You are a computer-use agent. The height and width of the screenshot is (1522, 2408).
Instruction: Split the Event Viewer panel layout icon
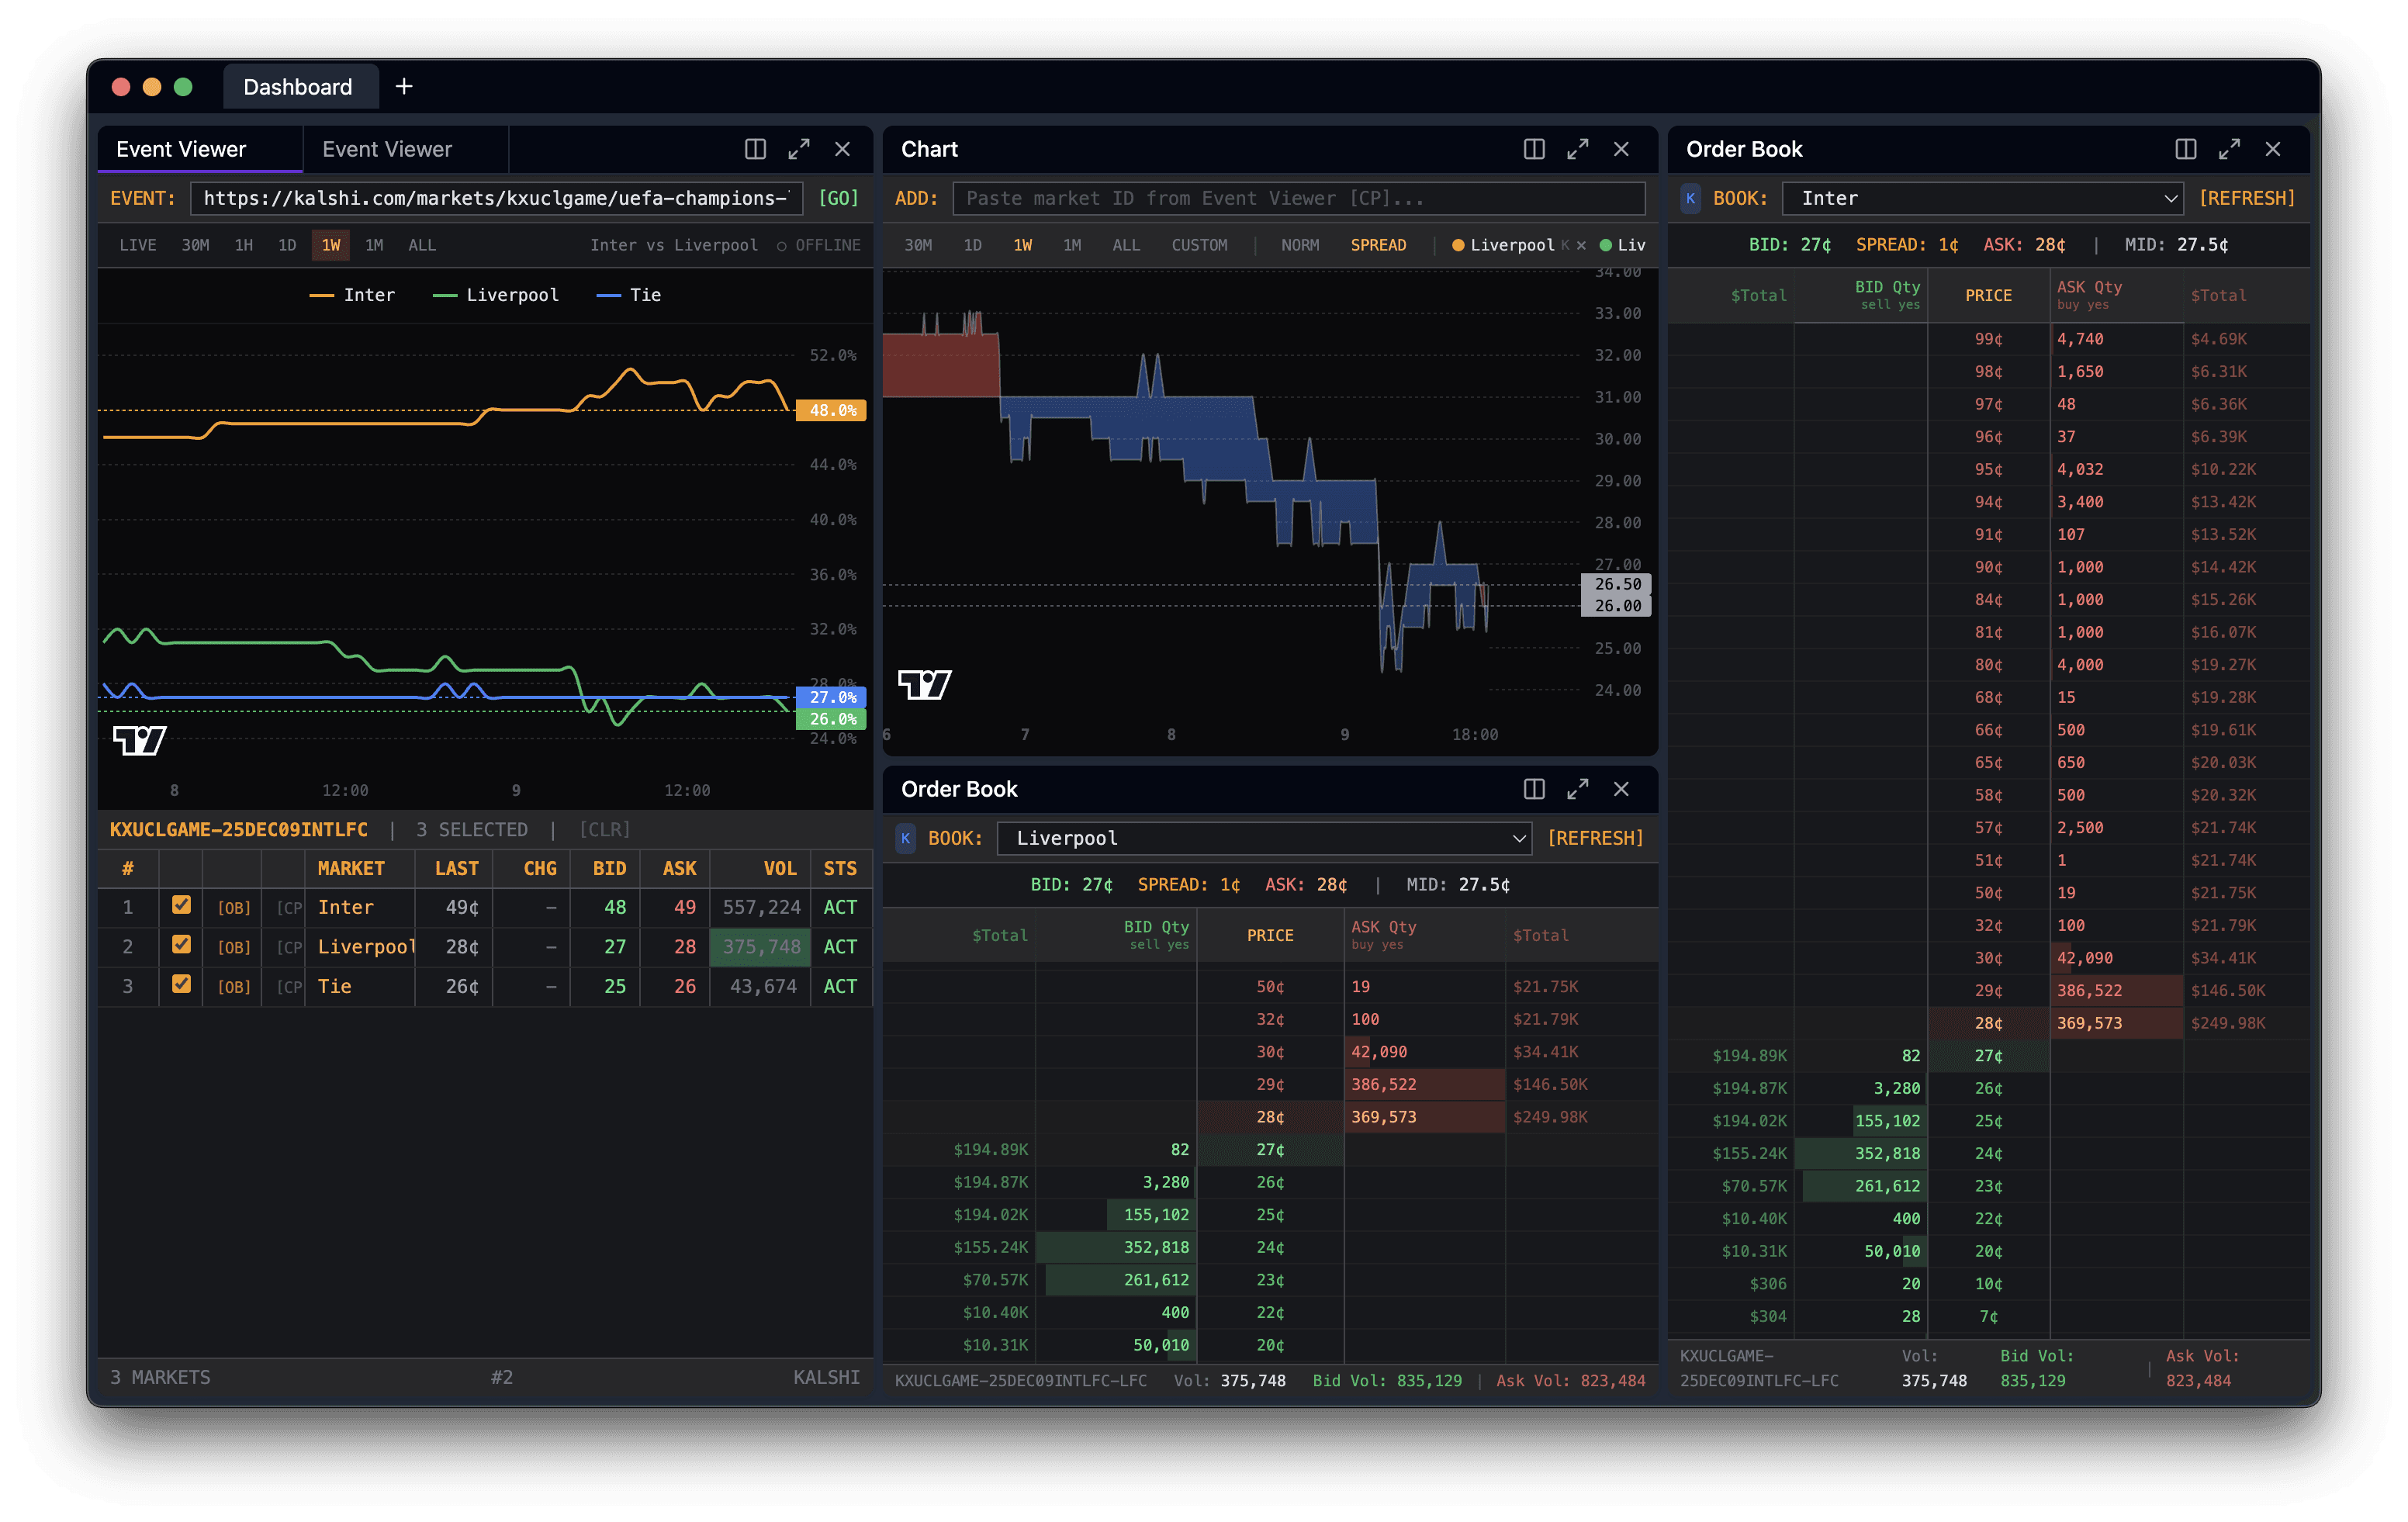point(755,149)
